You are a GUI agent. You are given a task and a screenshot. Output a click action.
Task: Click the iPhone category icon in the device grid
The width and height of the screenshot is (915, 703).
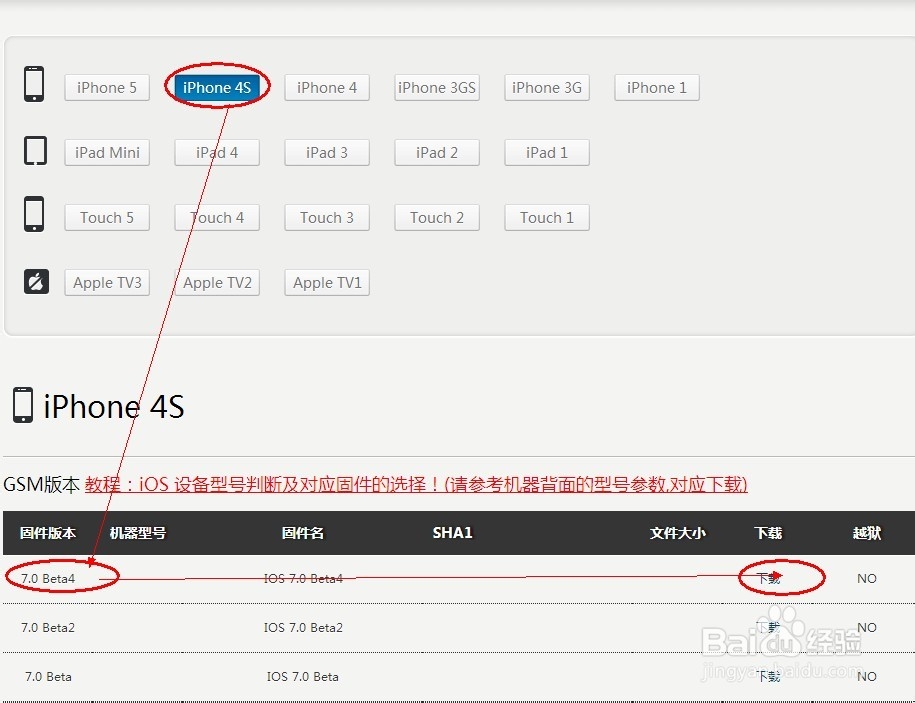click(x=34, y=84)
